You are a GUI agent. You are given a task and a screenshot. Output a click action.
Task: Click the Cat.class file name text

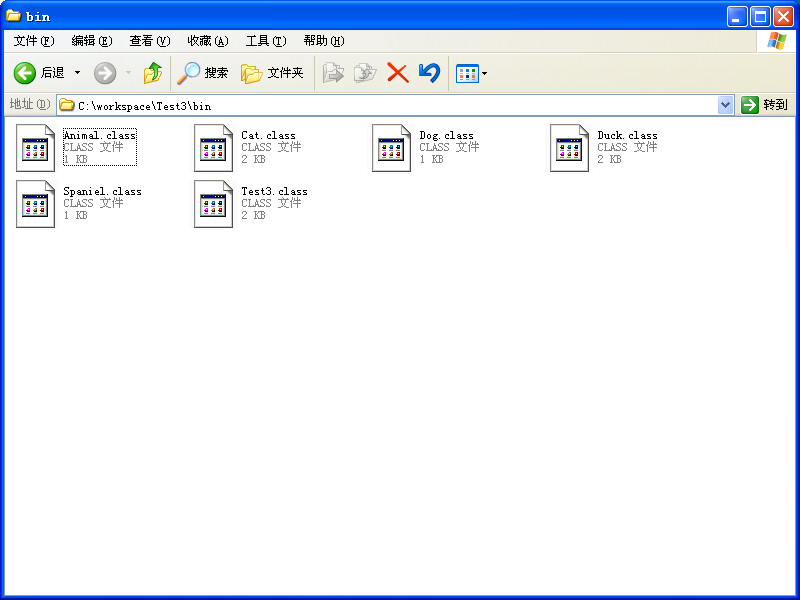click(x=268, y=135)
